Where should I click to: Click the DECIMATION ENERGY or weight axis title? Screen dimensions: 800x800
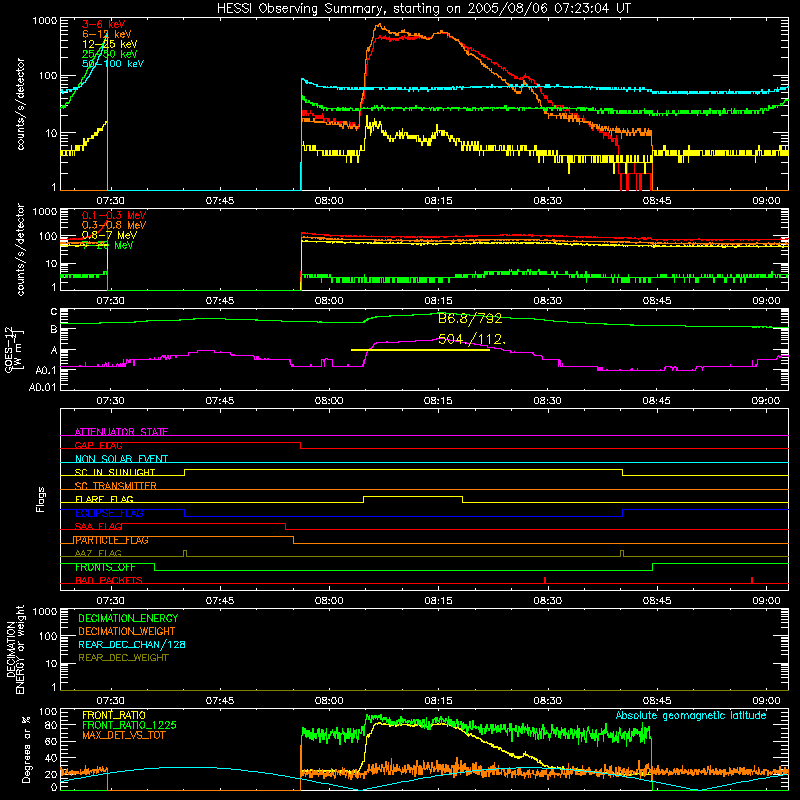coord(15,650)
